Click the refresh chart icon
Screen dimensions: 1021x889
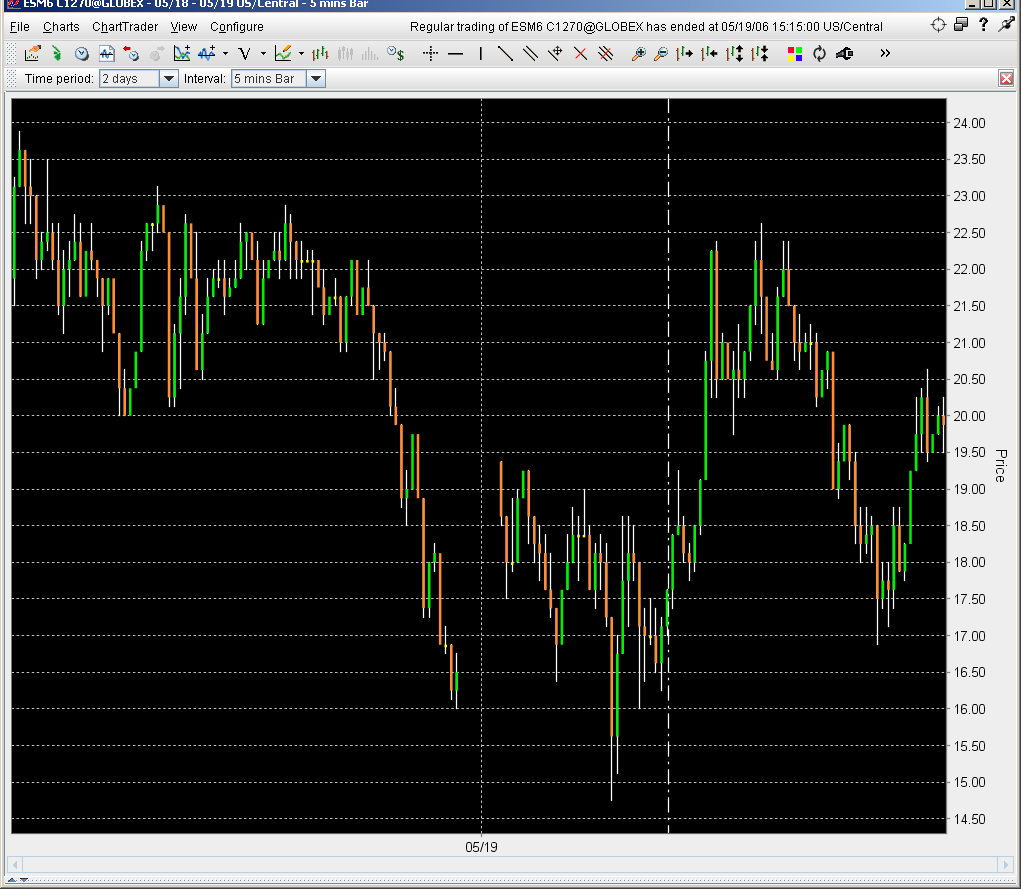[819, 53]
